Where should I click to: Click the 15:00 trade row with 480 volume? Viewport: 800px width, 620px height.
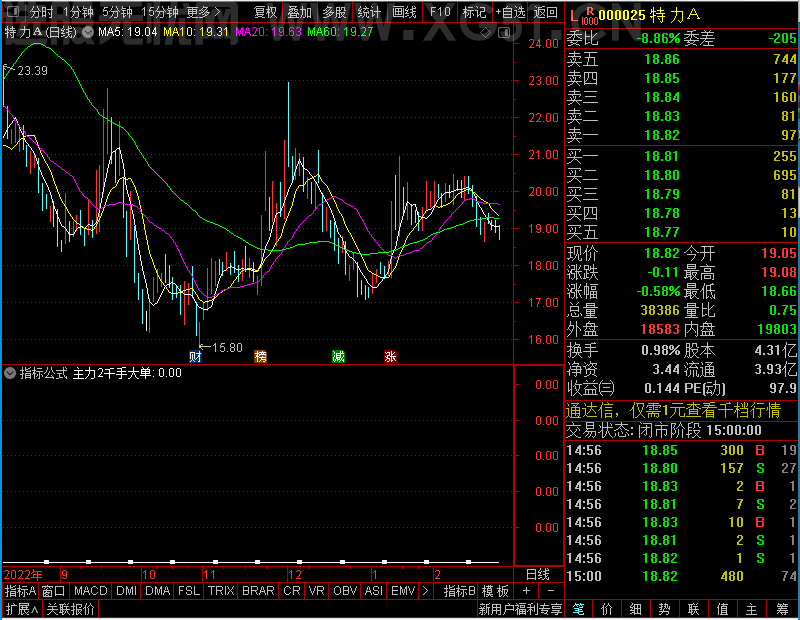coord(682,577)
